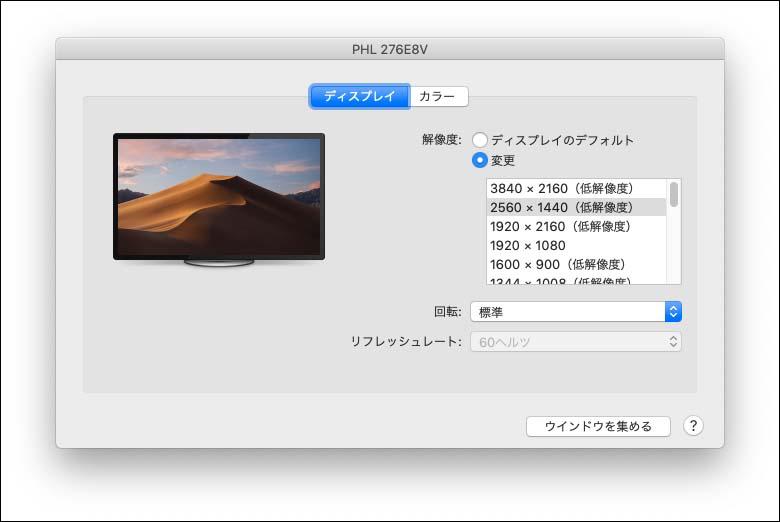Click the ウインドウを集める button
Screen dimensions: 780x522
point(598,426)
